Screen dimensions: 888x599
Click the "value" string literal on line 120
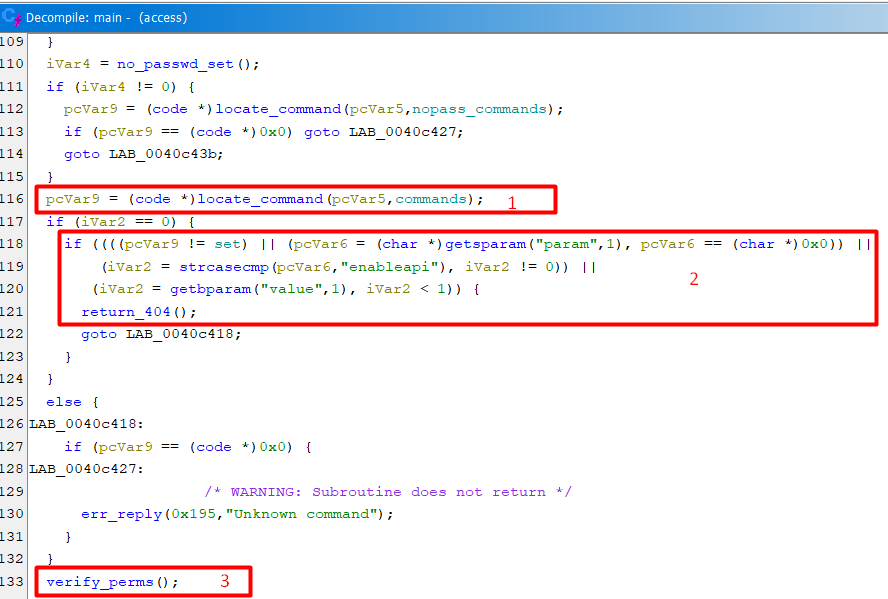point(291,289)
